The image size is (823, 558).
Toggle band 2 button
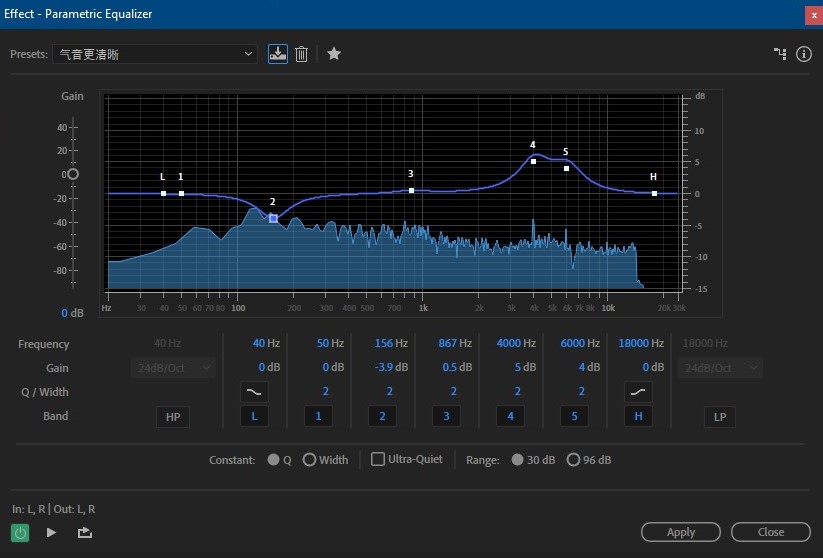coord(382,416)
